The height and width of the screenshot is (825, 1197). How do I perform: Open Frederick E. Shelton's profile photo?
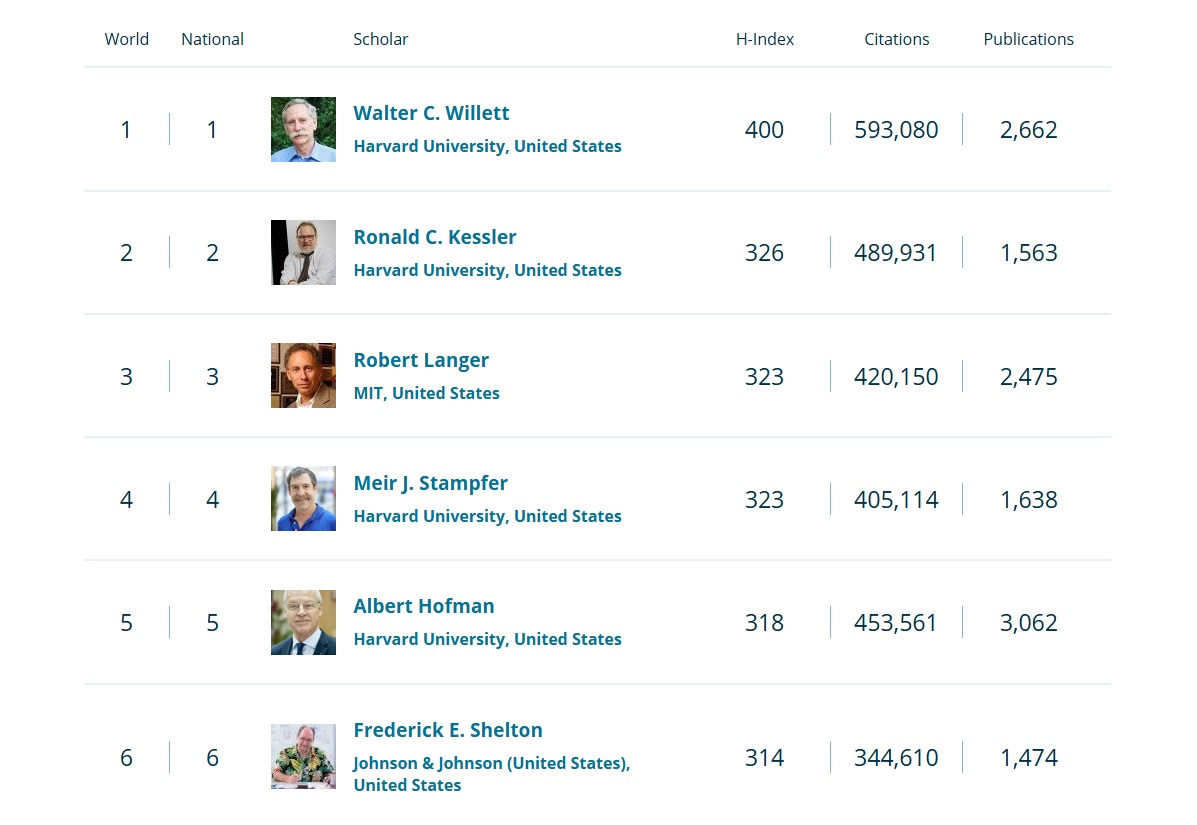click(303, 756)
